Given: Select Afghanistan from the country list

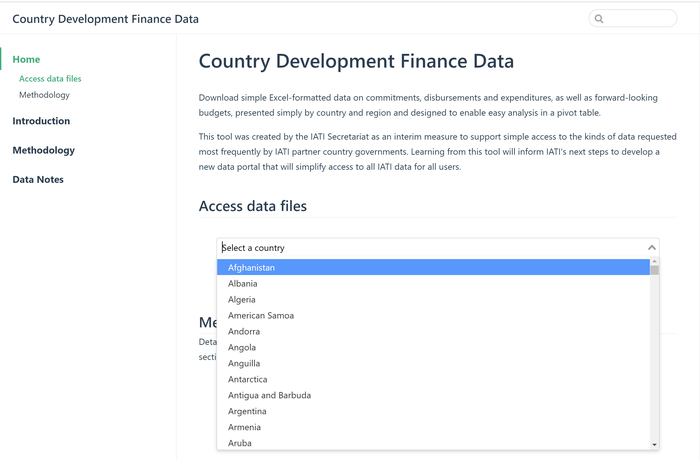Looking at the screenshot, I should (433, 268).
